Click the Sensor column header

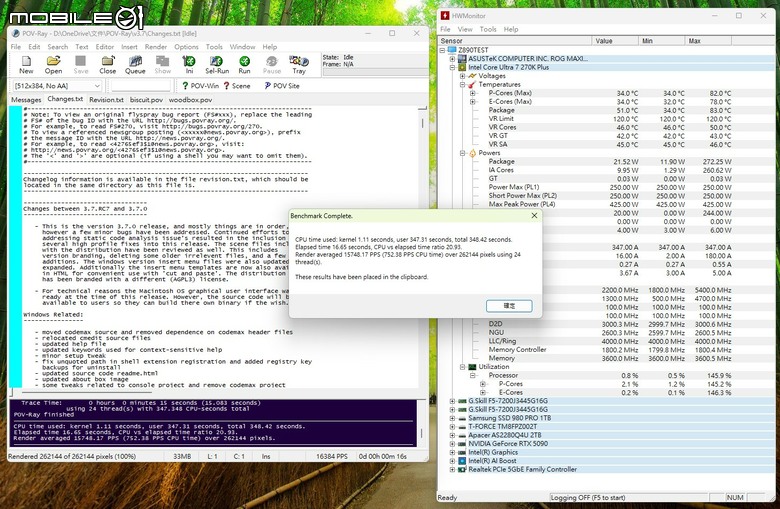tap(515, 41)
